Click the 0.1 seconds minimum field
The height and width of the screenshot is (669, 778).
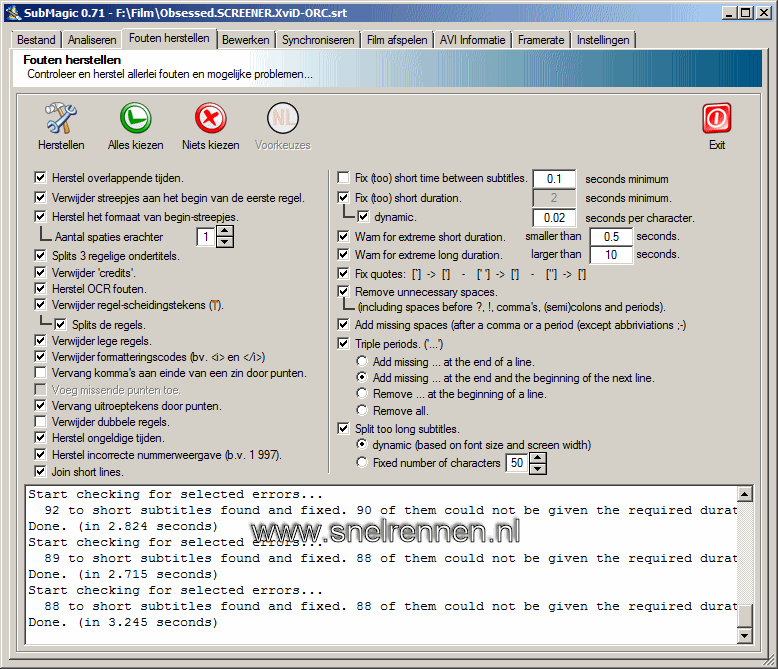(554, 179)
